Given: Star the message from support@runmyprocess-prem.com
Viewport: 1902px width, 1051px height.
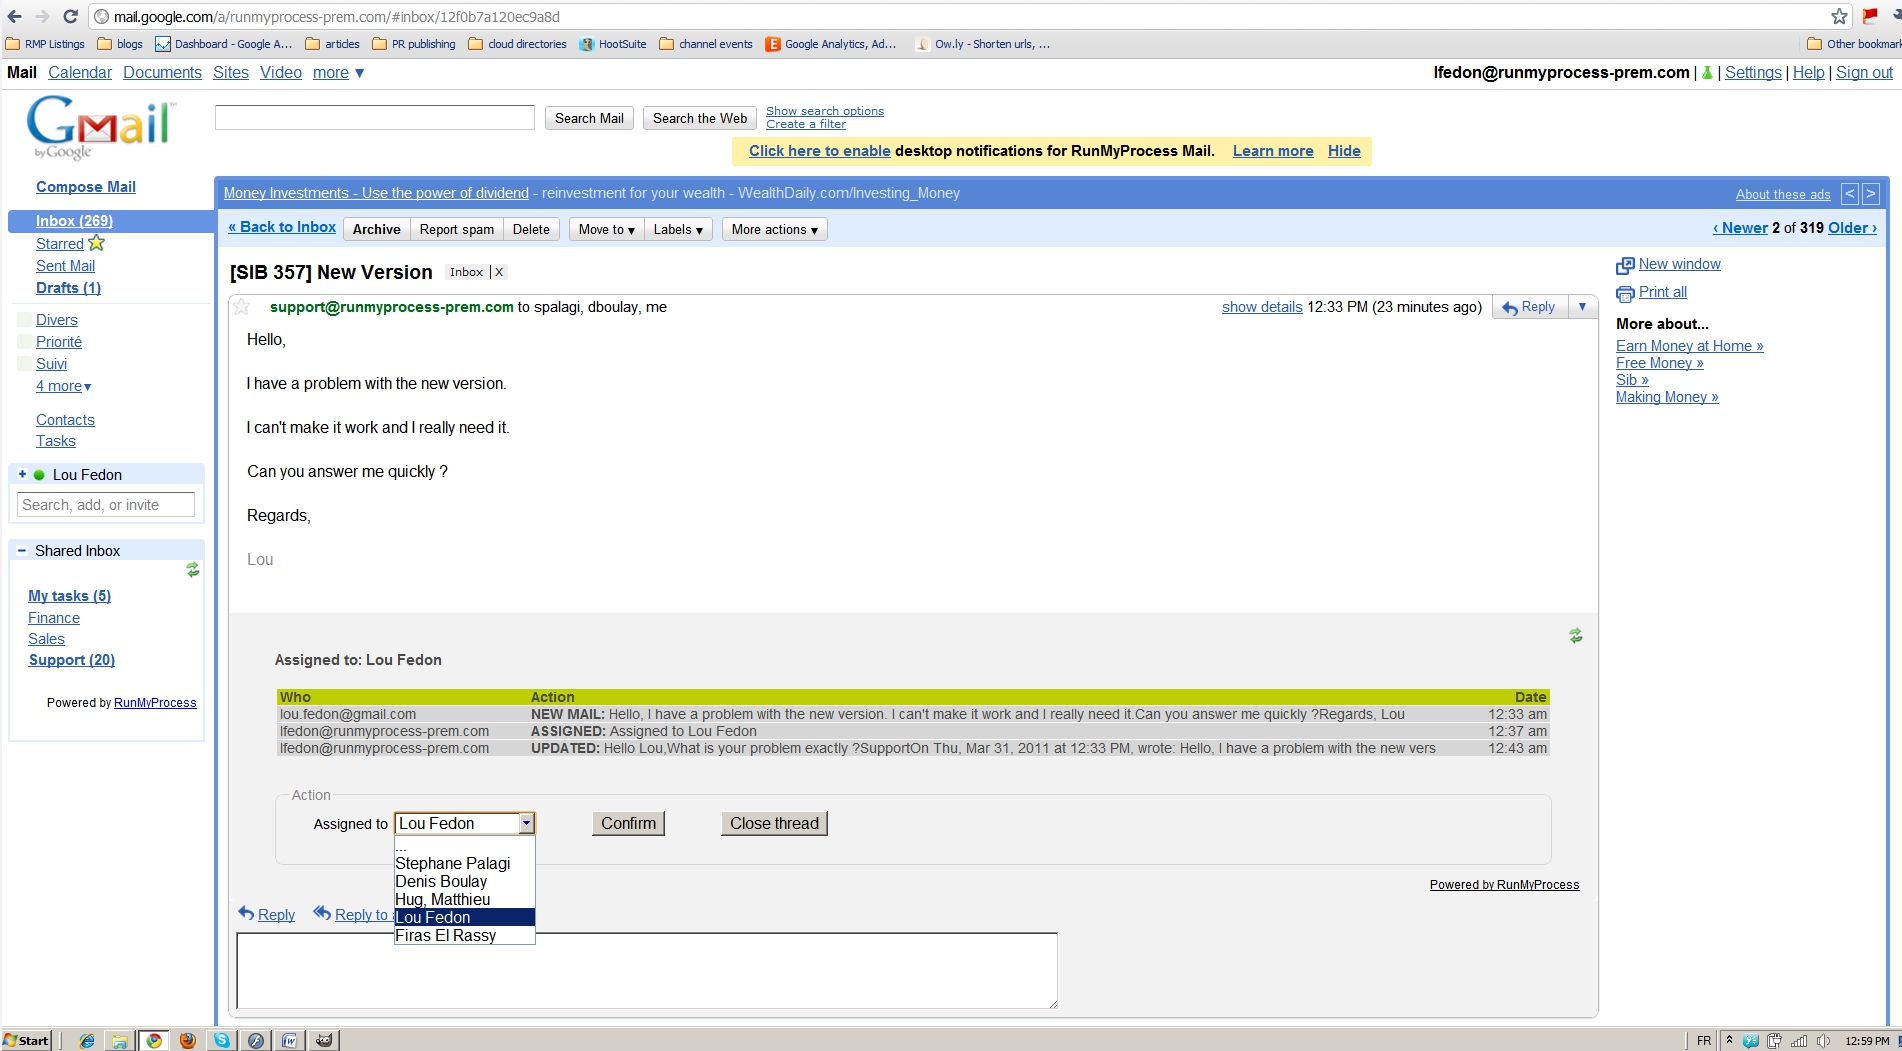Looking at the screenshot, I should [x=242, y=307].
